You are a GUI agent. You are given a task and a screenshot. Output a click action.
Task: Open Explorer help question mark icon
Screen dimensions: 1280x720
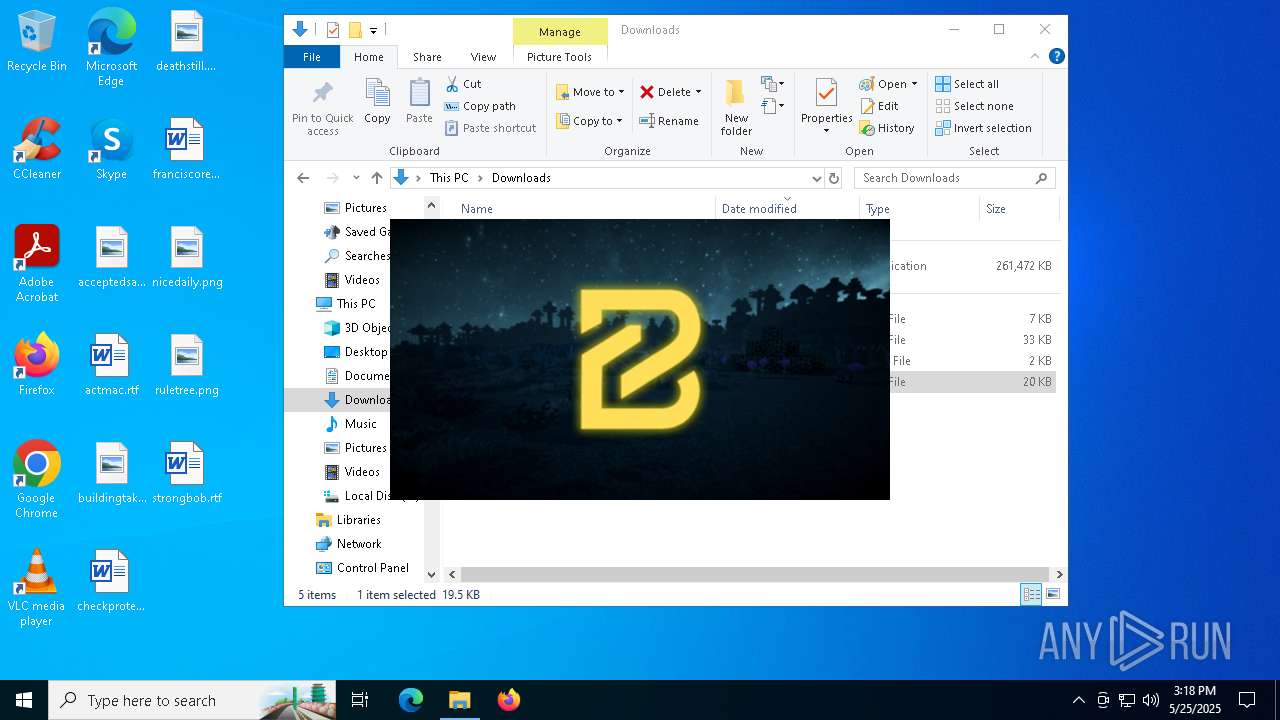tap(1056, 56)
